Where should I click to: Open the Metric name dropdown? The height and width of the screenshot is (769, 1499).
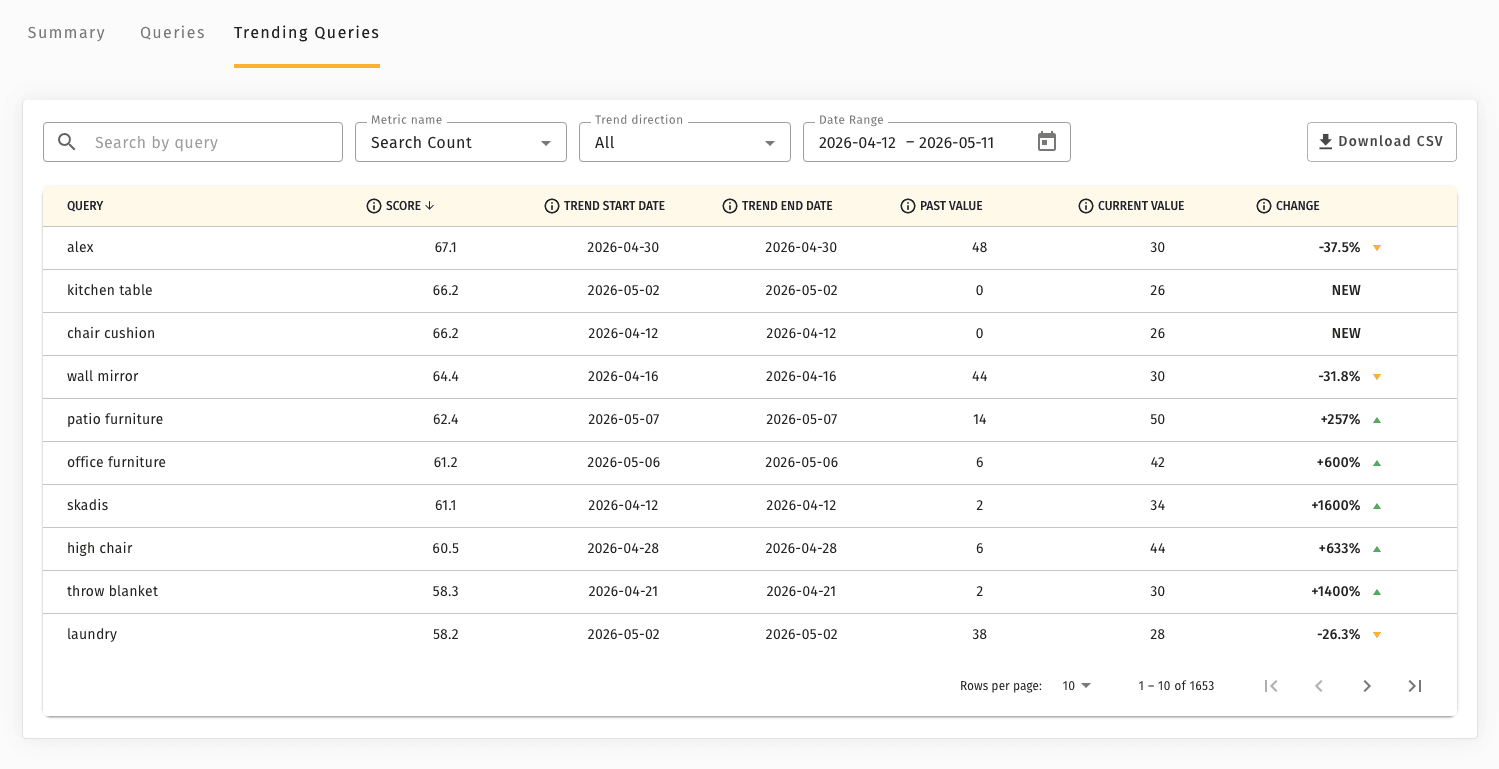[x=461, y=142]
